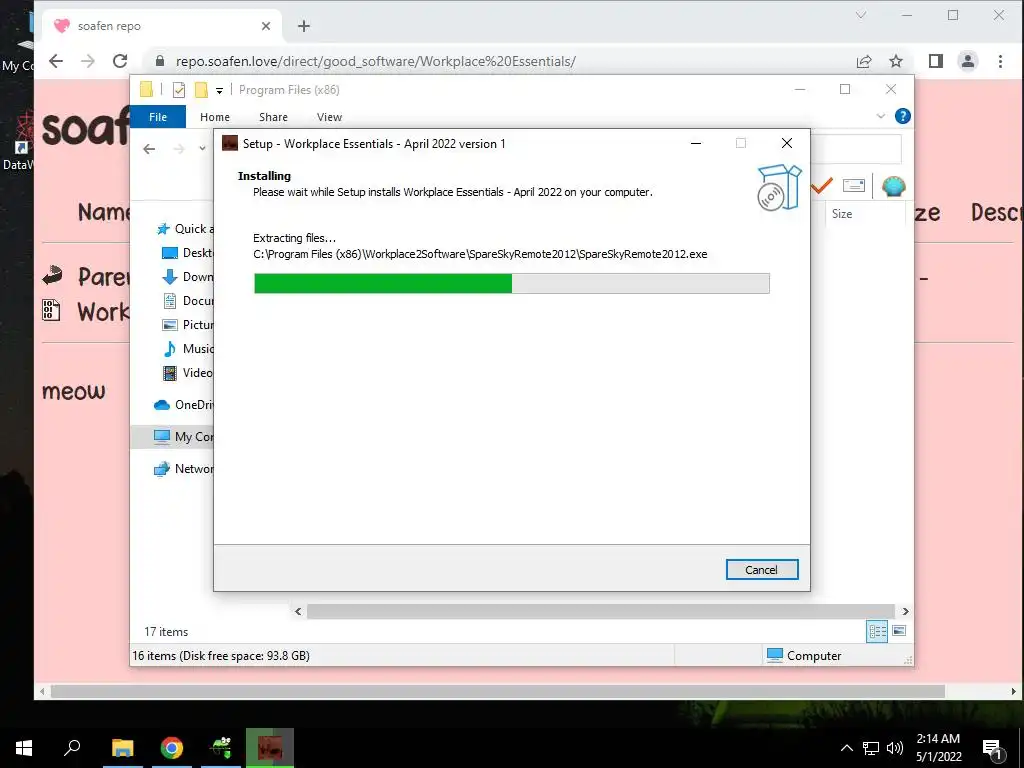The height and width of the screenshot is (768, 1024).
Task: Switch Explorer to large icons view
Action: 899,631
